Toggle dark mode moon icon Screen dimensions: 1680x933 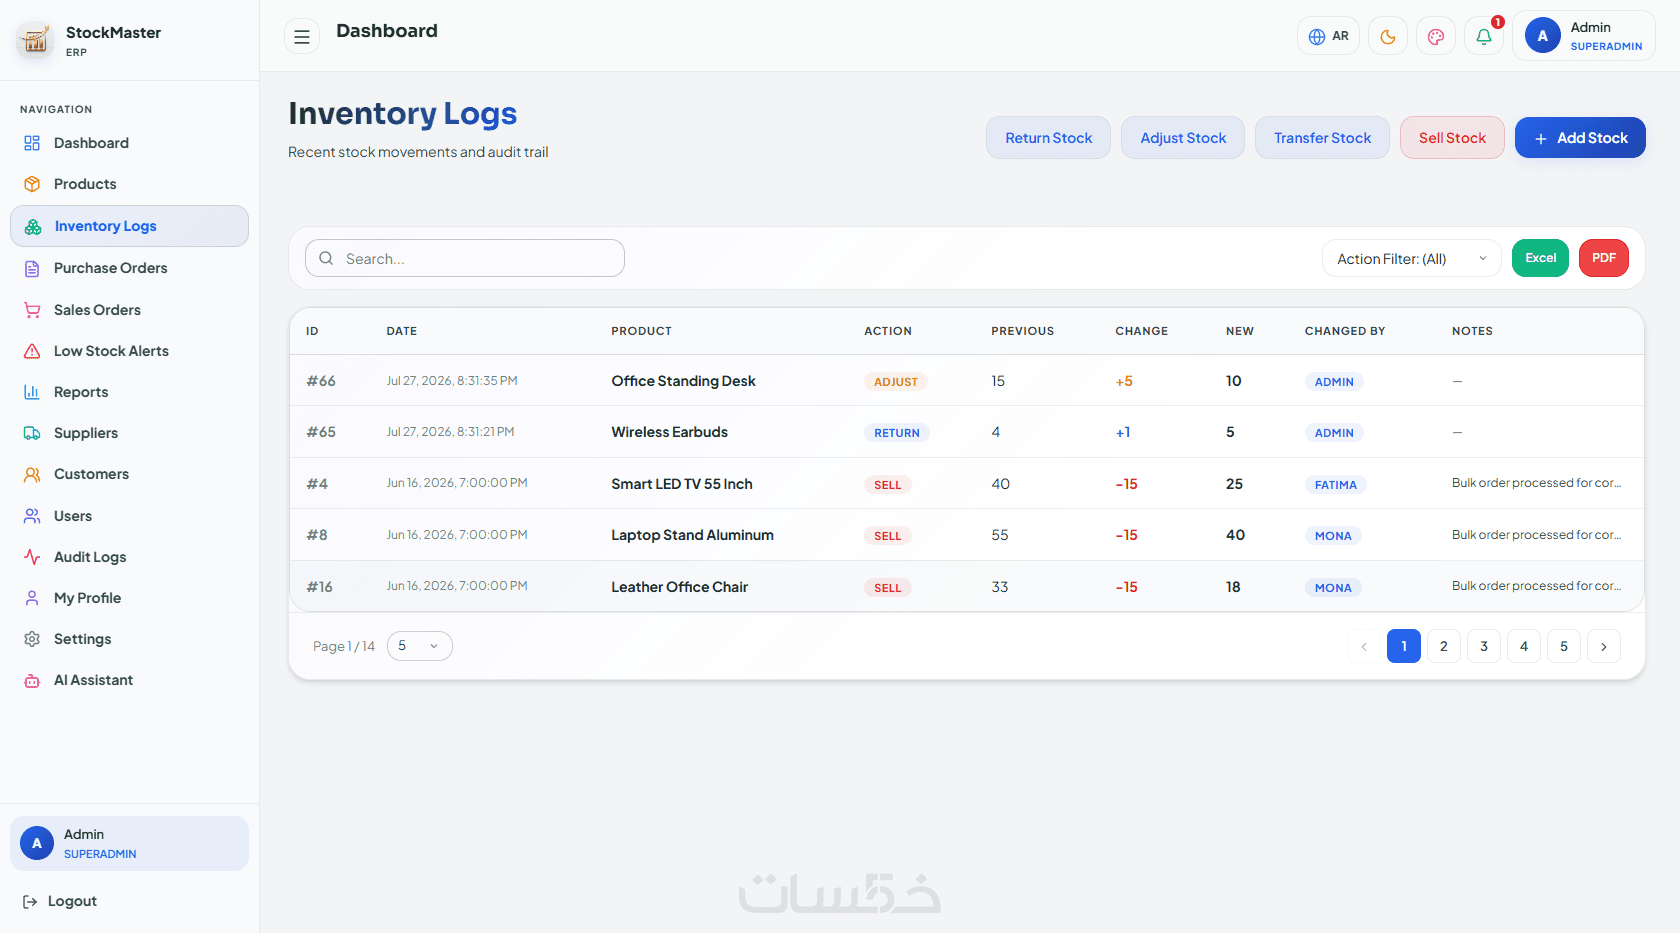point(1388,37)
